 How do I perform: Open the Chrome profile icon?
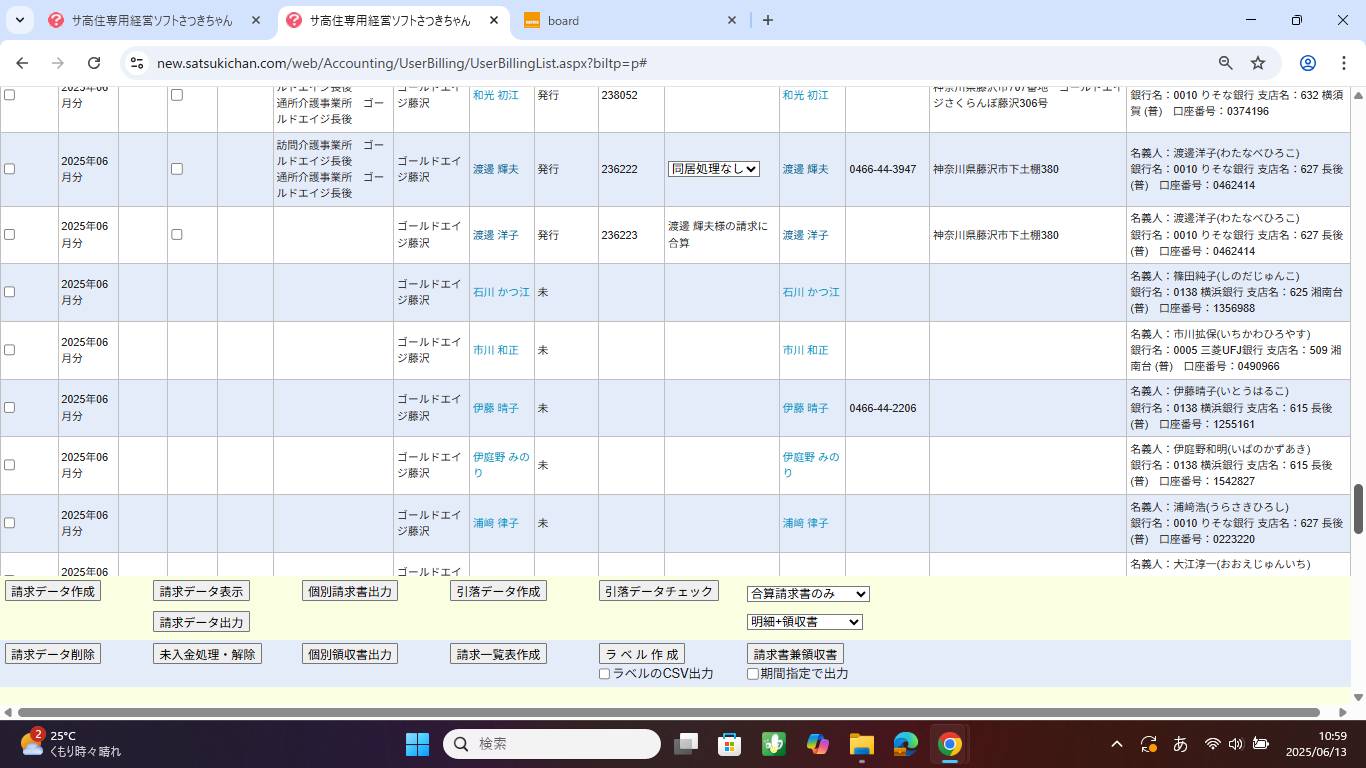pos(1307,63)
